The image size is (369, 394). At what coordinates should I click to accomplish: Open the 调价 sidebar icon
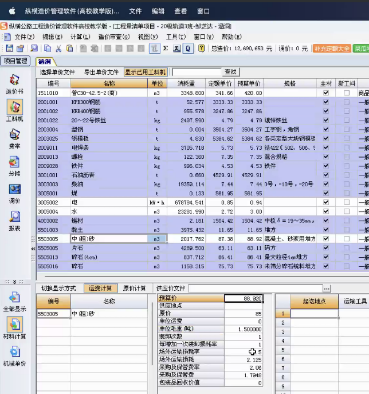tap(14, 193)
